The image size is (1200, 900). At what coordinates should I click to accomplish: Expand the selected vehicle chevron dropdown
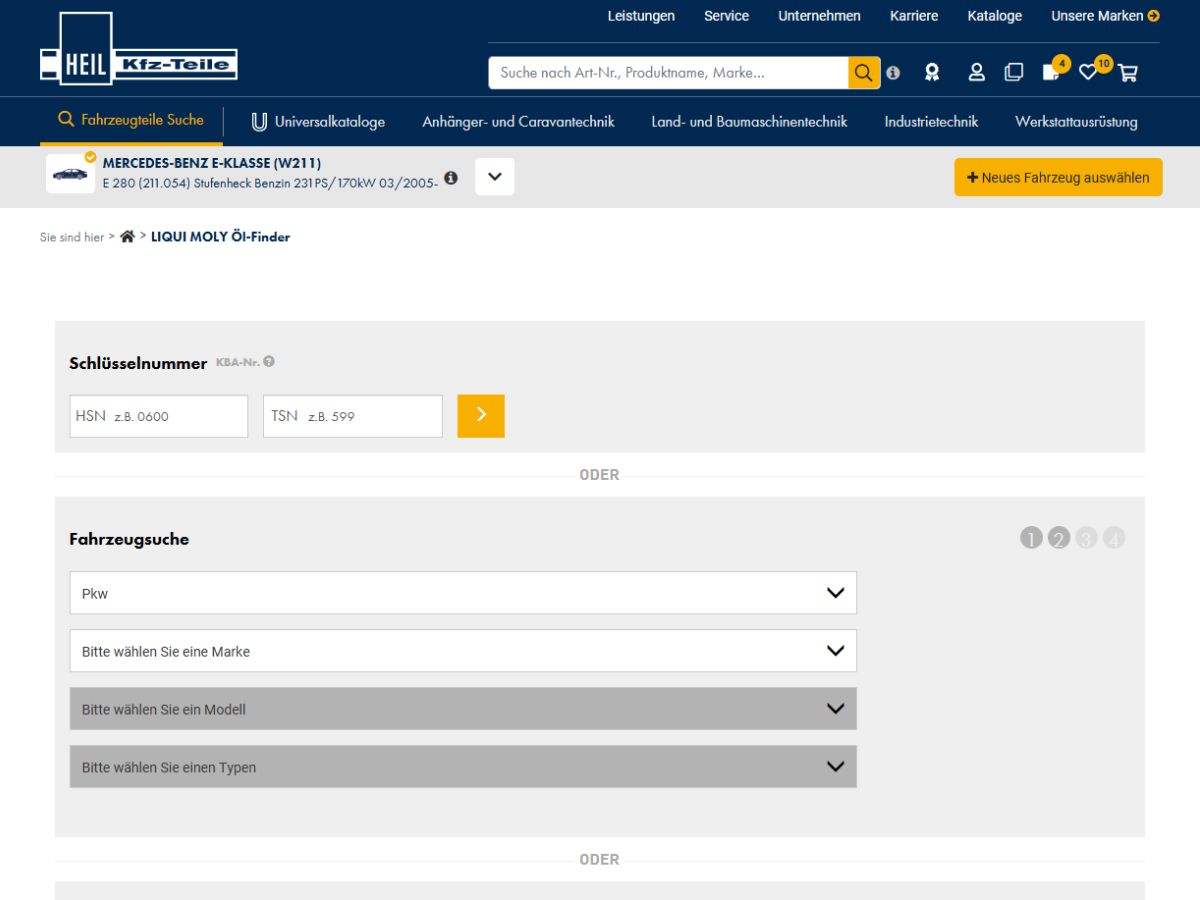pyautogui.click(x=495, y=177)
